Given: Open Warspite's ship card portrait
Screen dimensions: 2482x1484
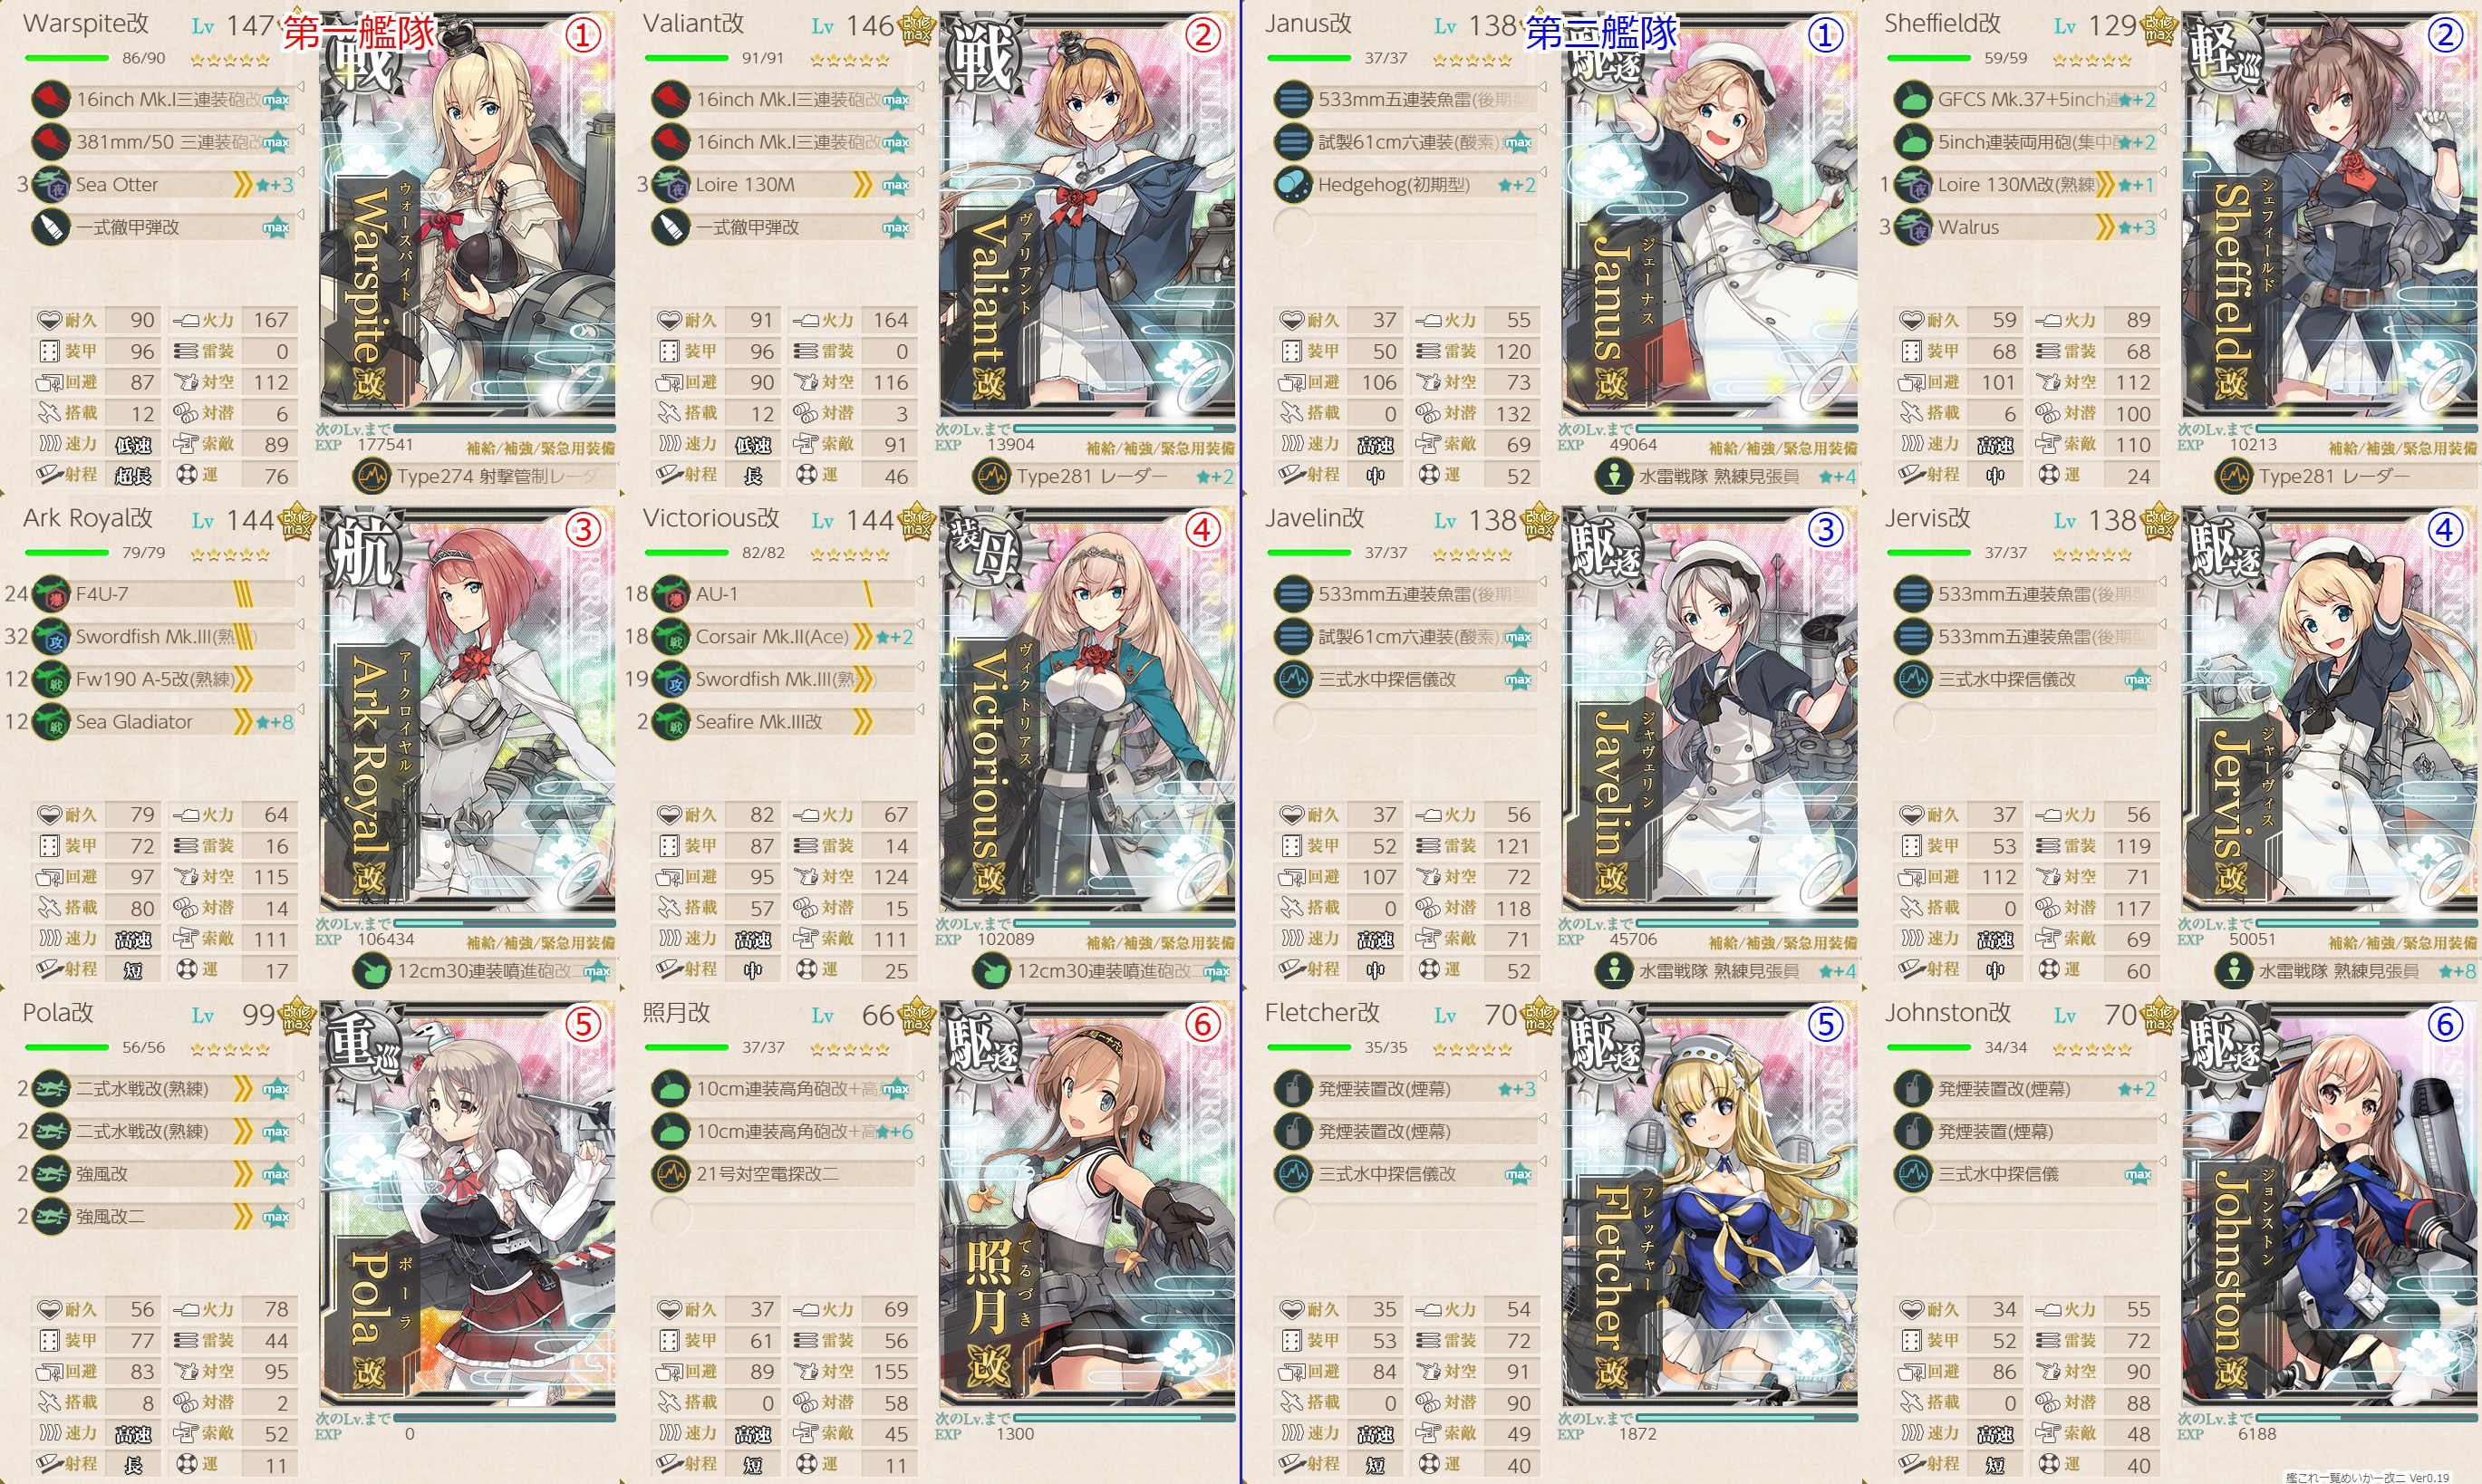Looking at the screenshot, I should click(468, 215).
